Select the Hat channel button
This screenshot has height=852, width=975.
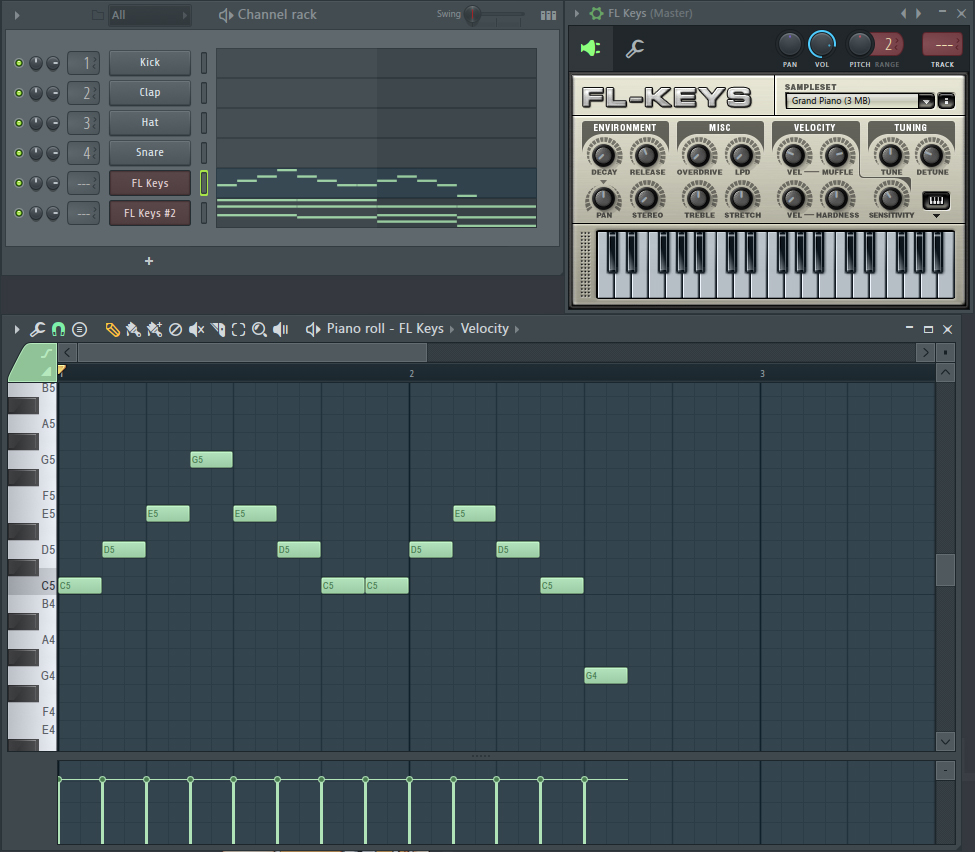150,123
